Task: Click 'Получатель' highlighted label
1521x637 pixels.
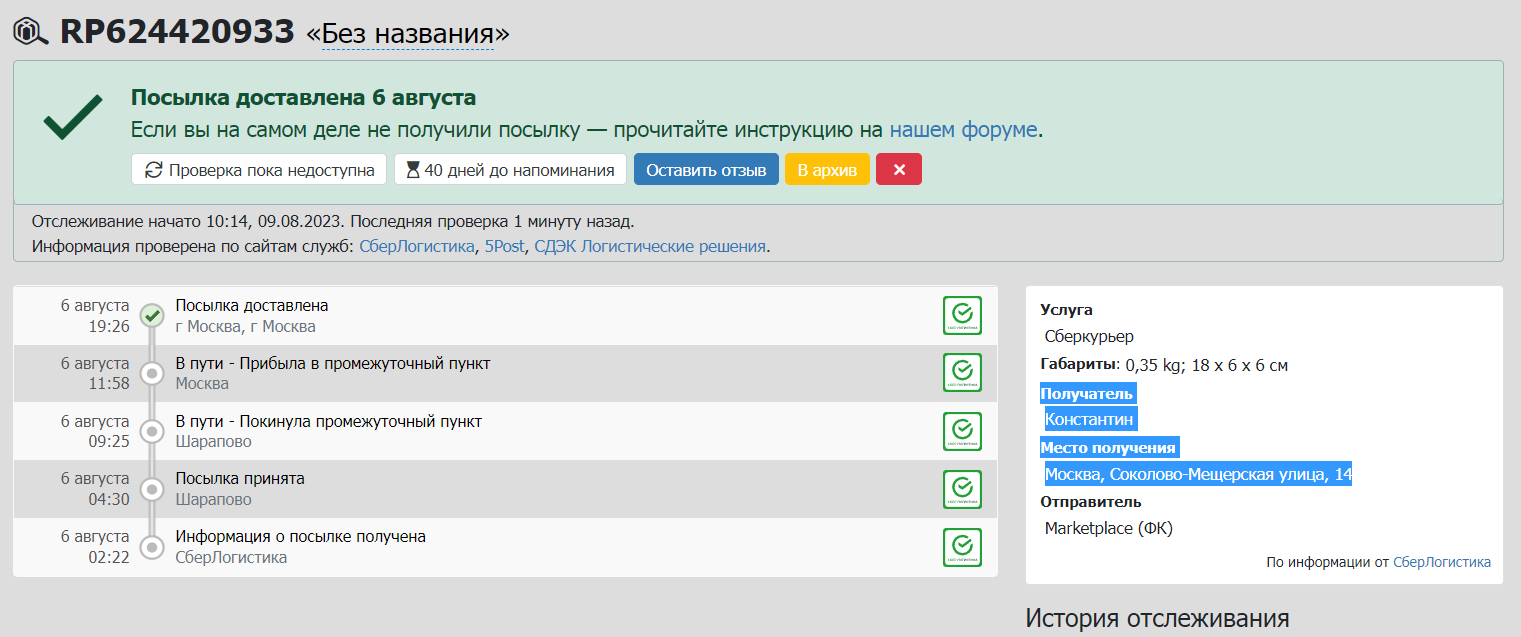Action: (1087, 393)
